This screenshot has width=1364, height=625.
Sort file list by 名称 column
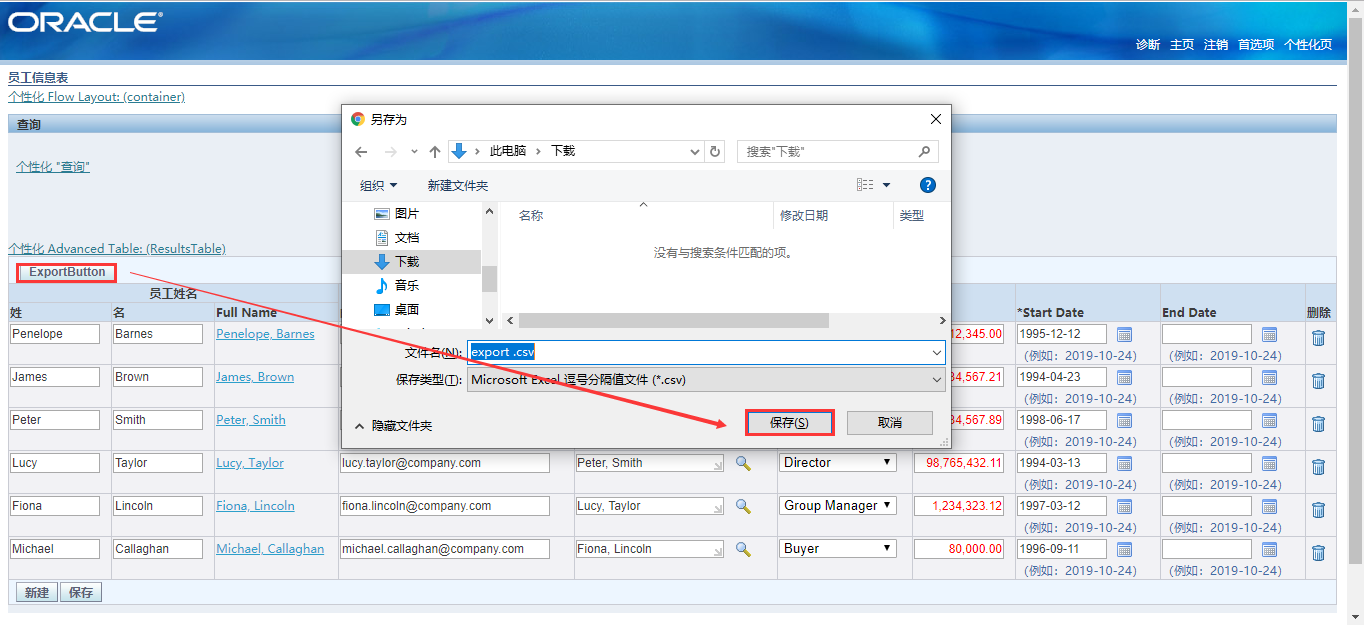(x=531, y=216)
